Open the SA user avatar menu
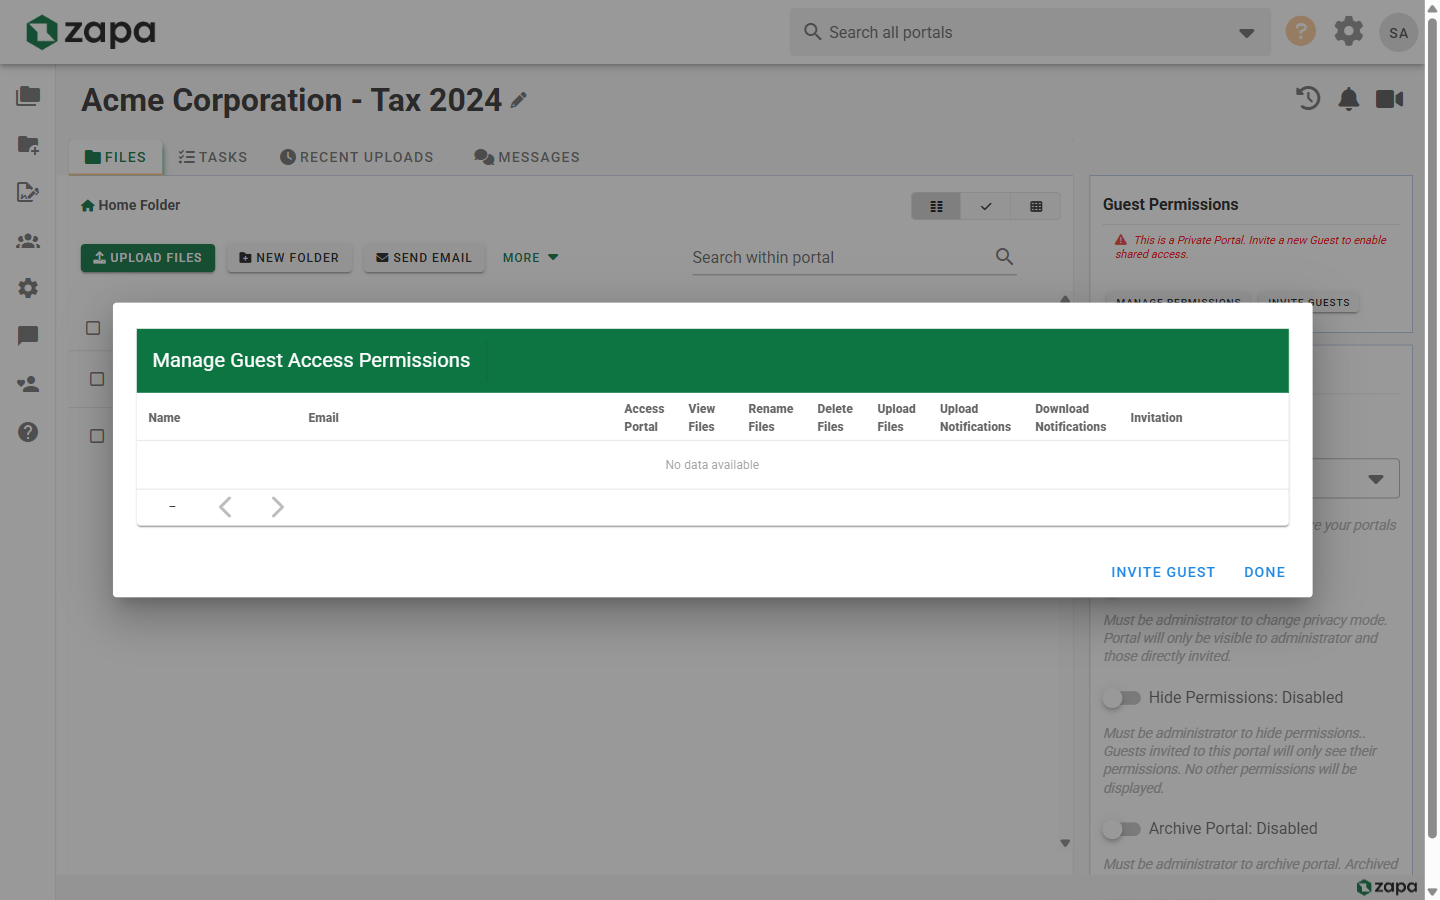 1398,33
